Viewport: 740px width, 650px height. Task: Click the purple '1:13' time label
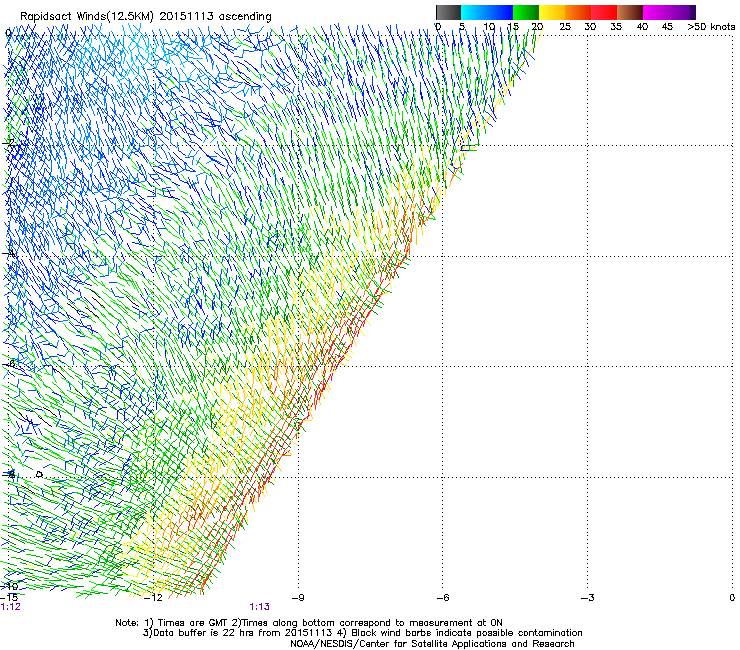coord(260,607)
